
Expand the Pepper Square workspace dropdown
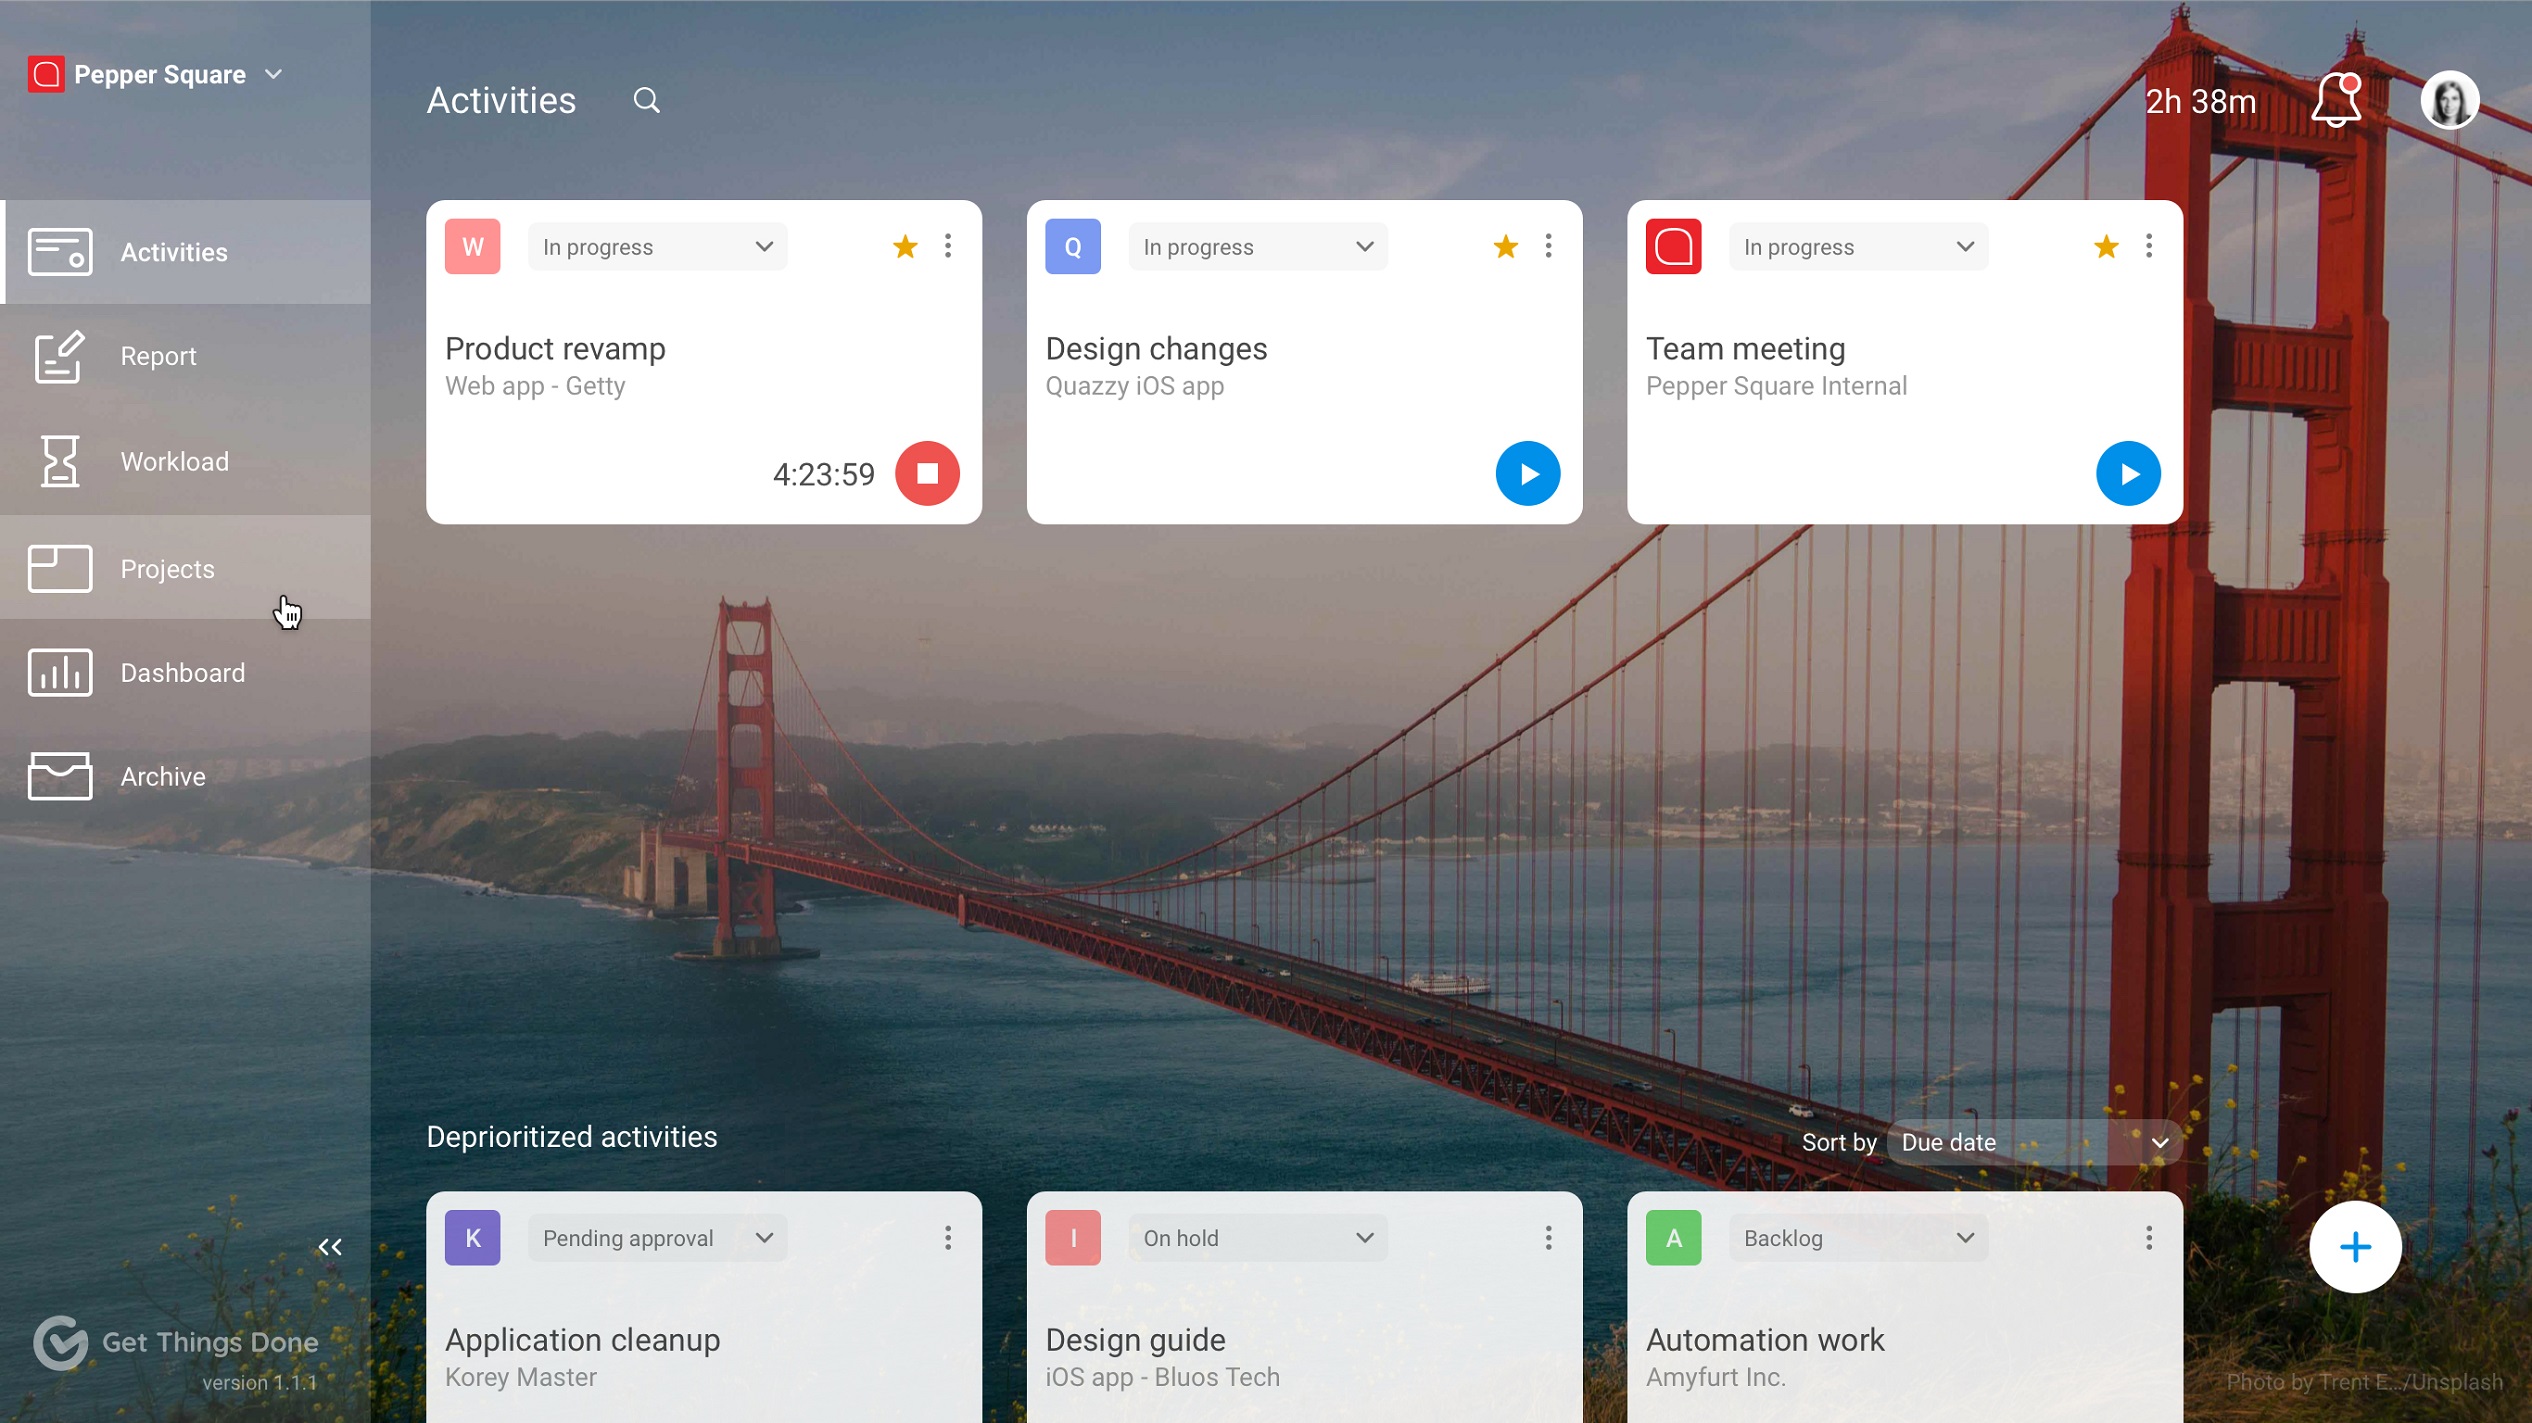[273, 74]
